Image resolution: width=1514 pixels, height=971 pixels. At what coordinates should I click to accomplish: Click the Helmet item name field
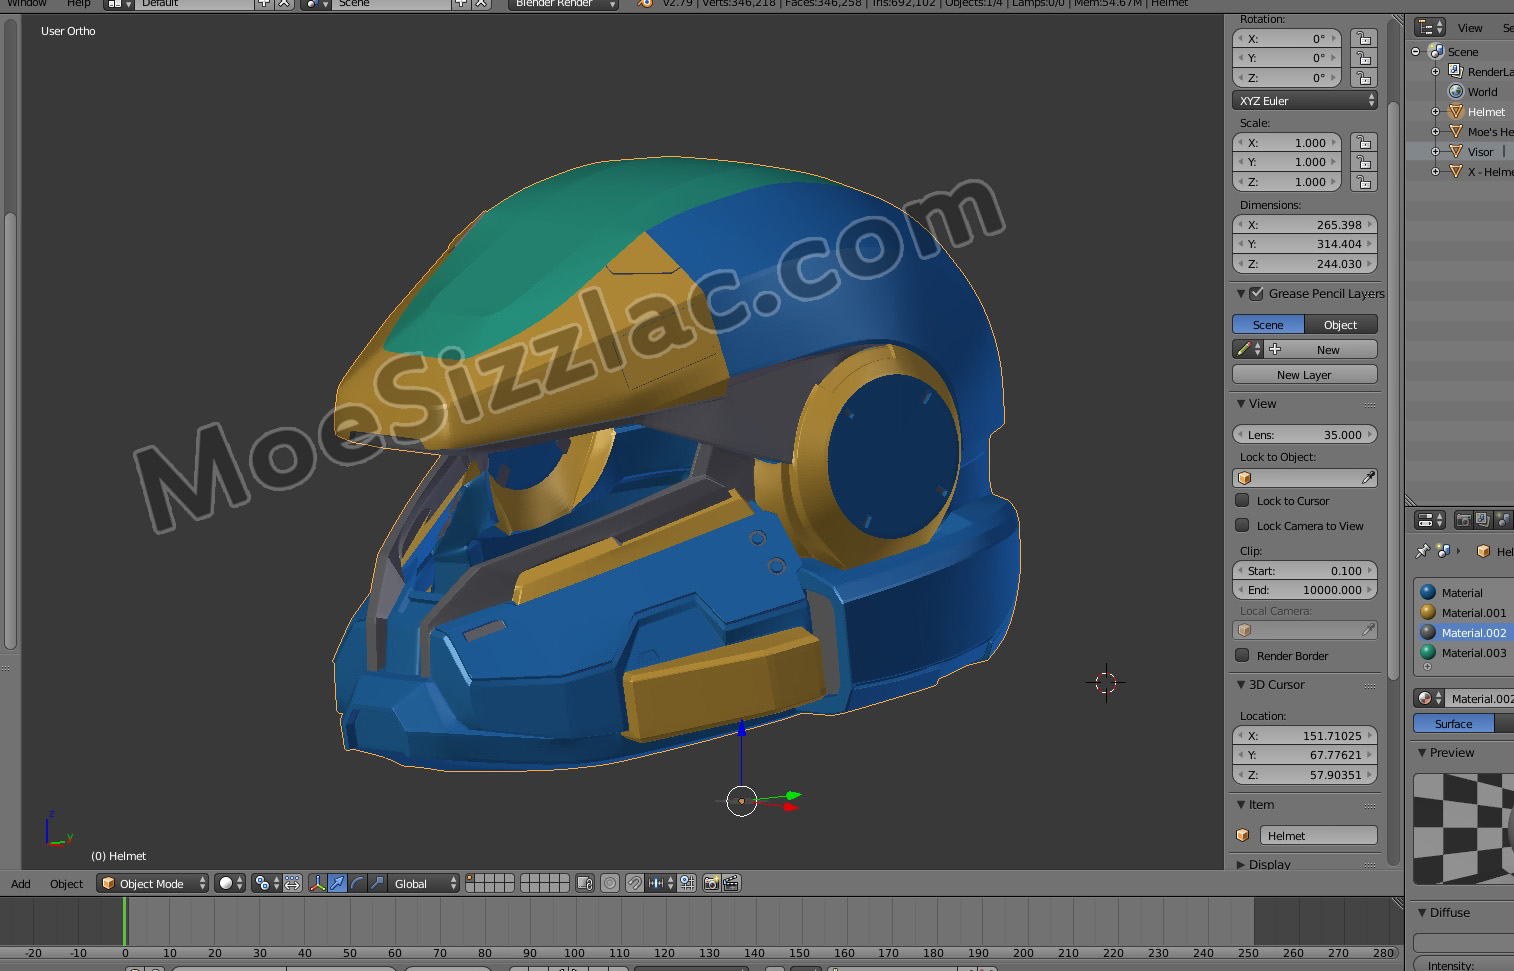(1317, 836)
